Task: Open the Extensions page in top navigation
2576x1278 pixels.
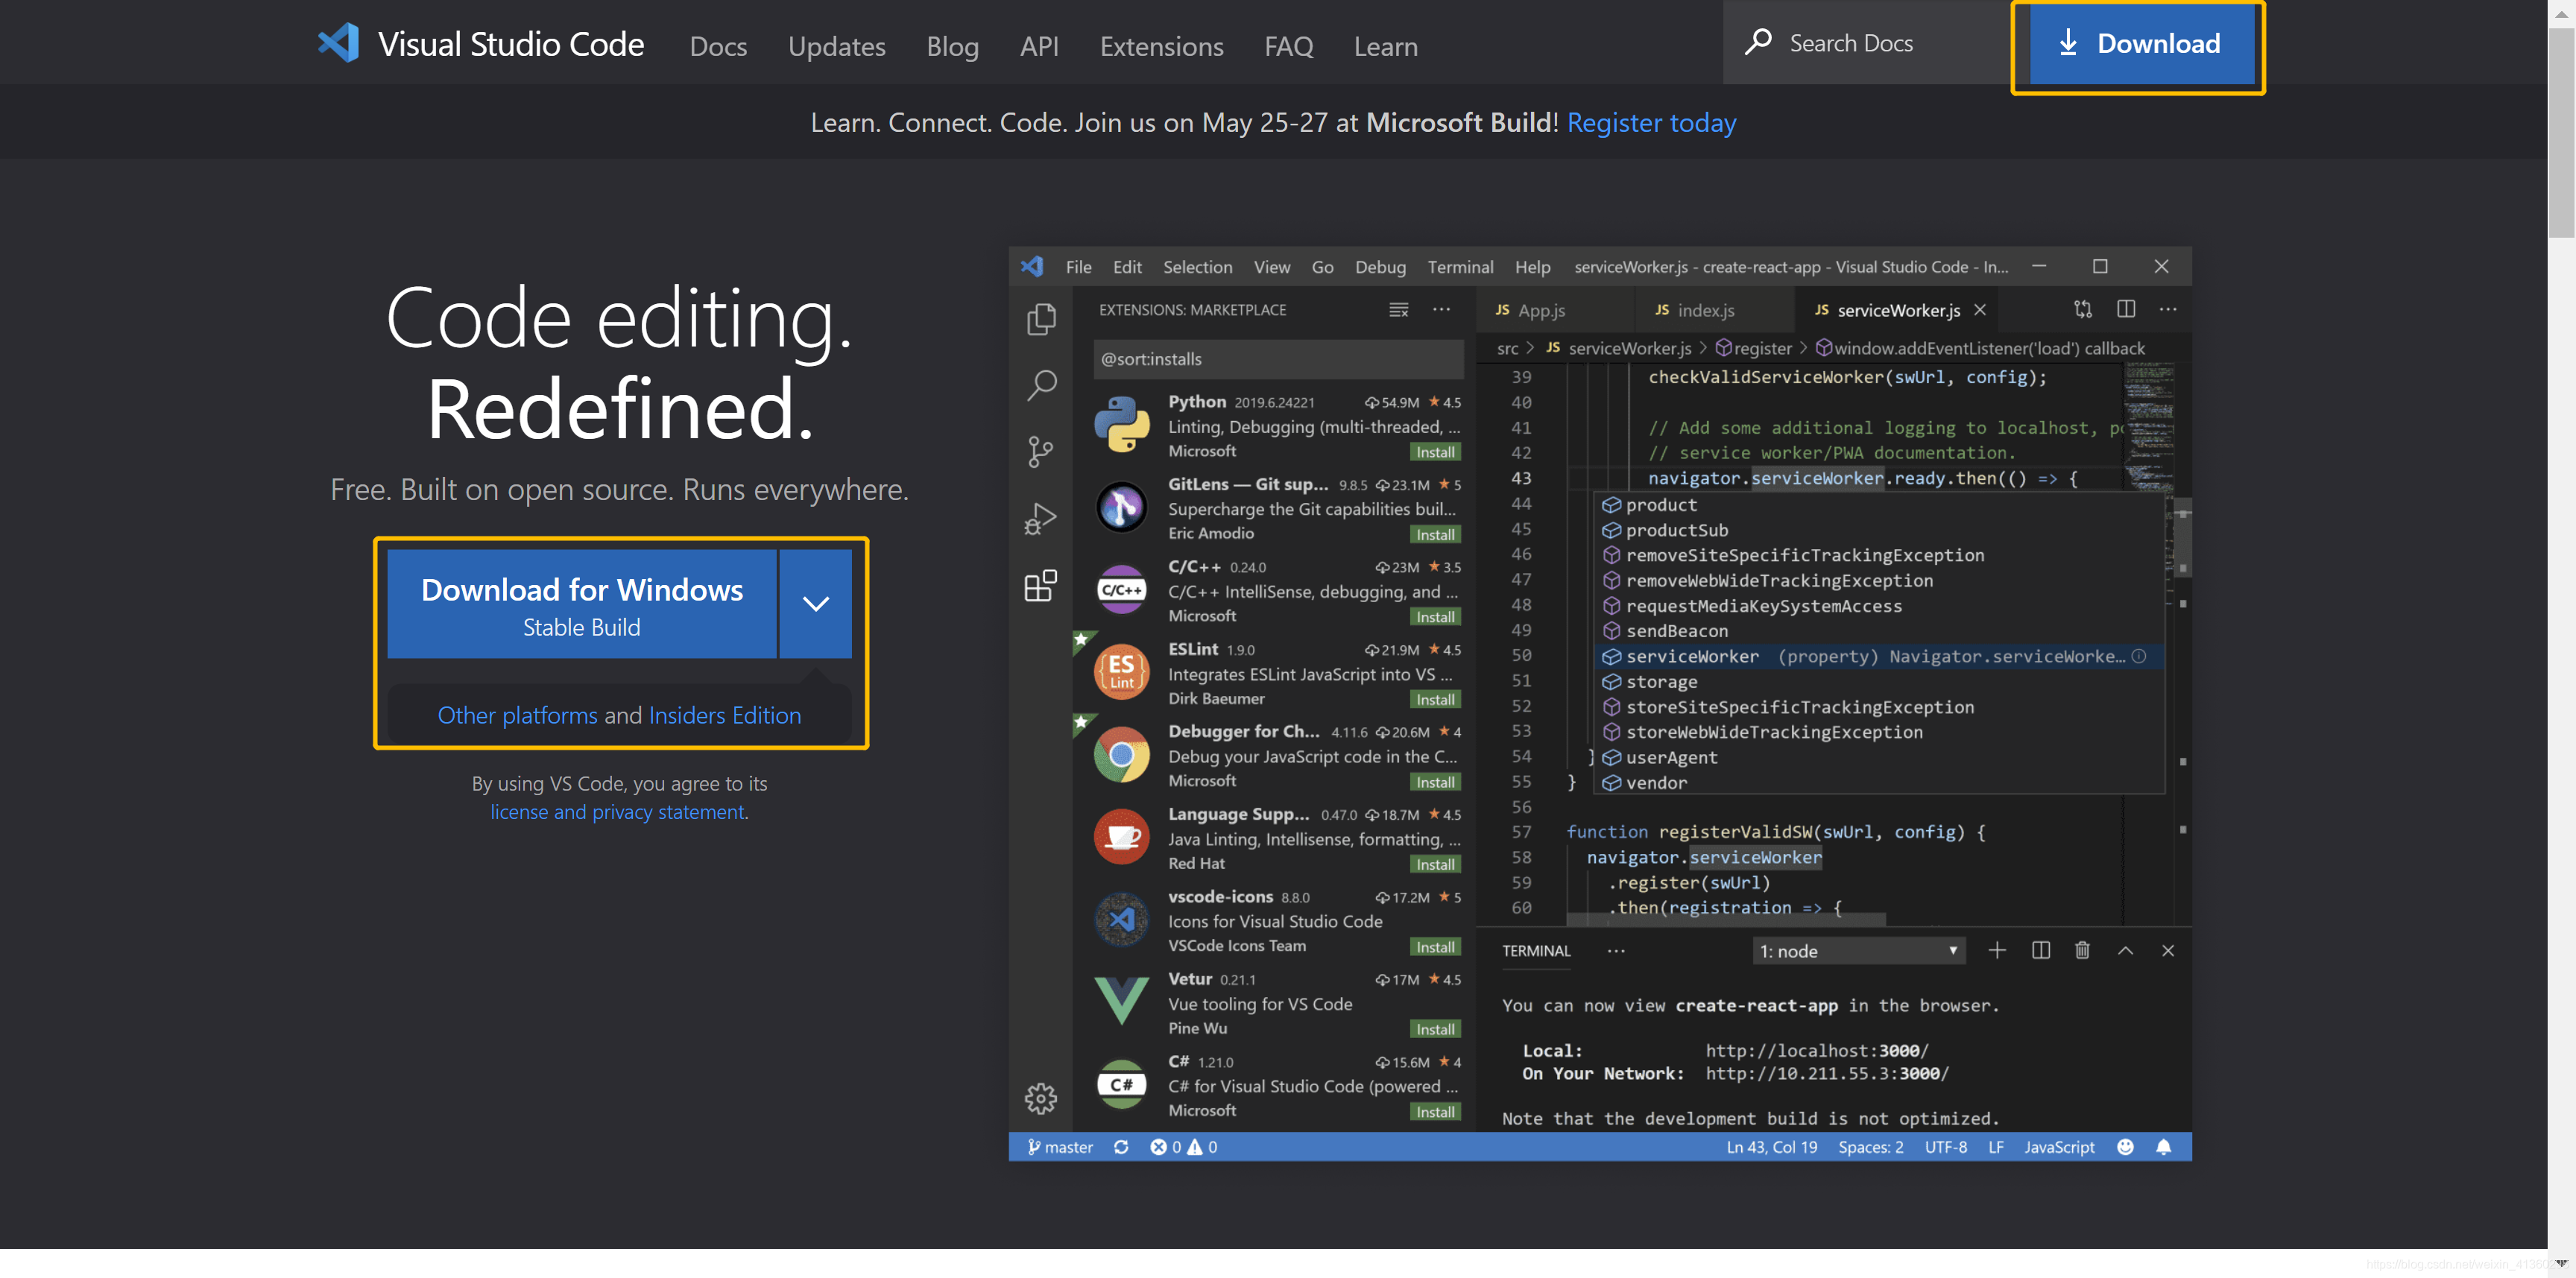Action: [1161, 46]
